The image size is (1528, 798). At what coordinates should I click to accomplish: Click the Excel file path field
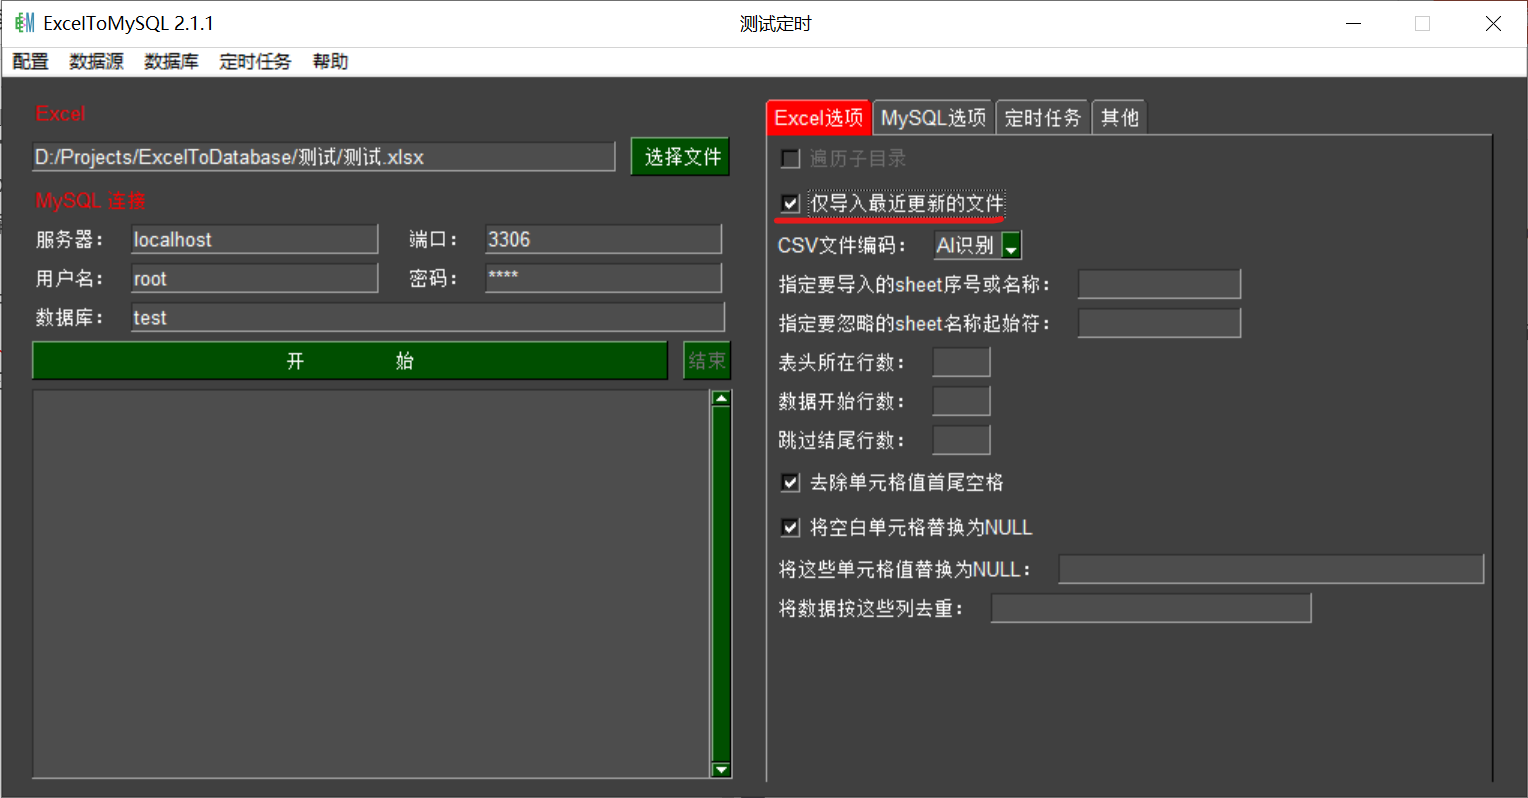point(324,157)
